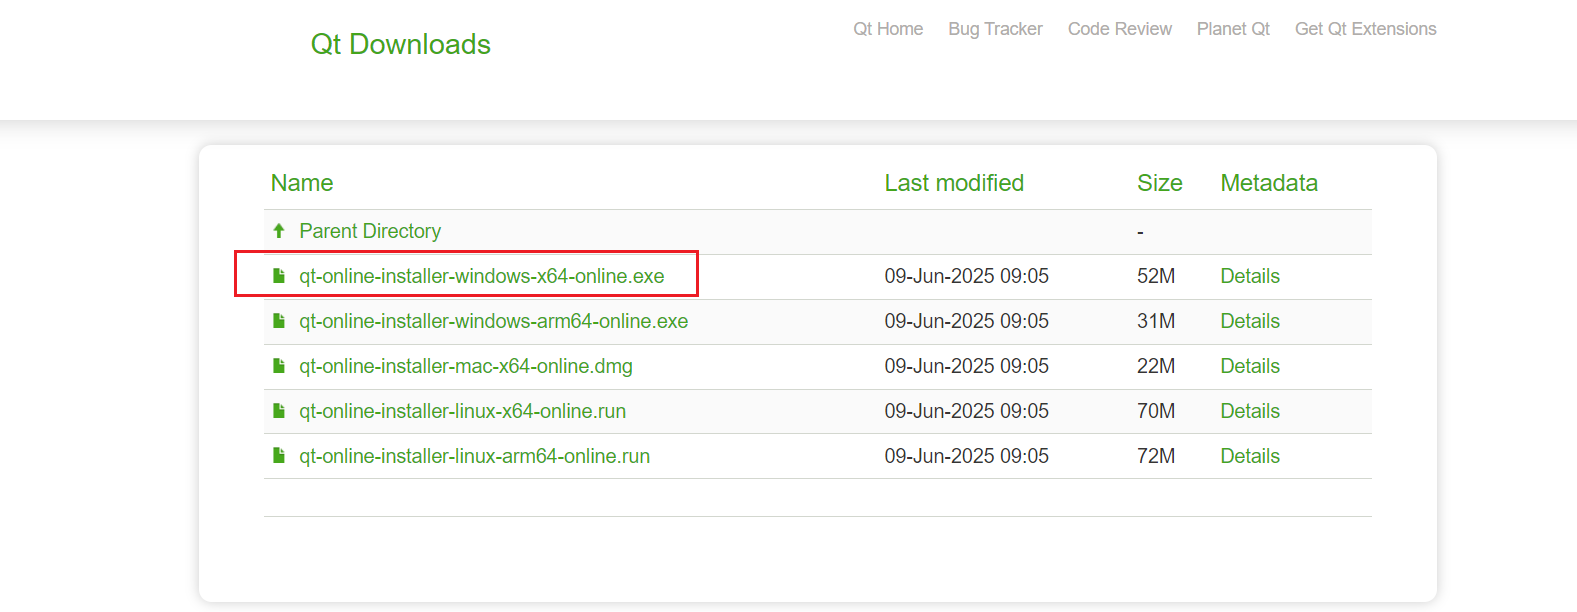This screenshot has height=612, width=1577.
Task: Open Details for windows-arm64-online.exe
Action: tap(1250, 321)
